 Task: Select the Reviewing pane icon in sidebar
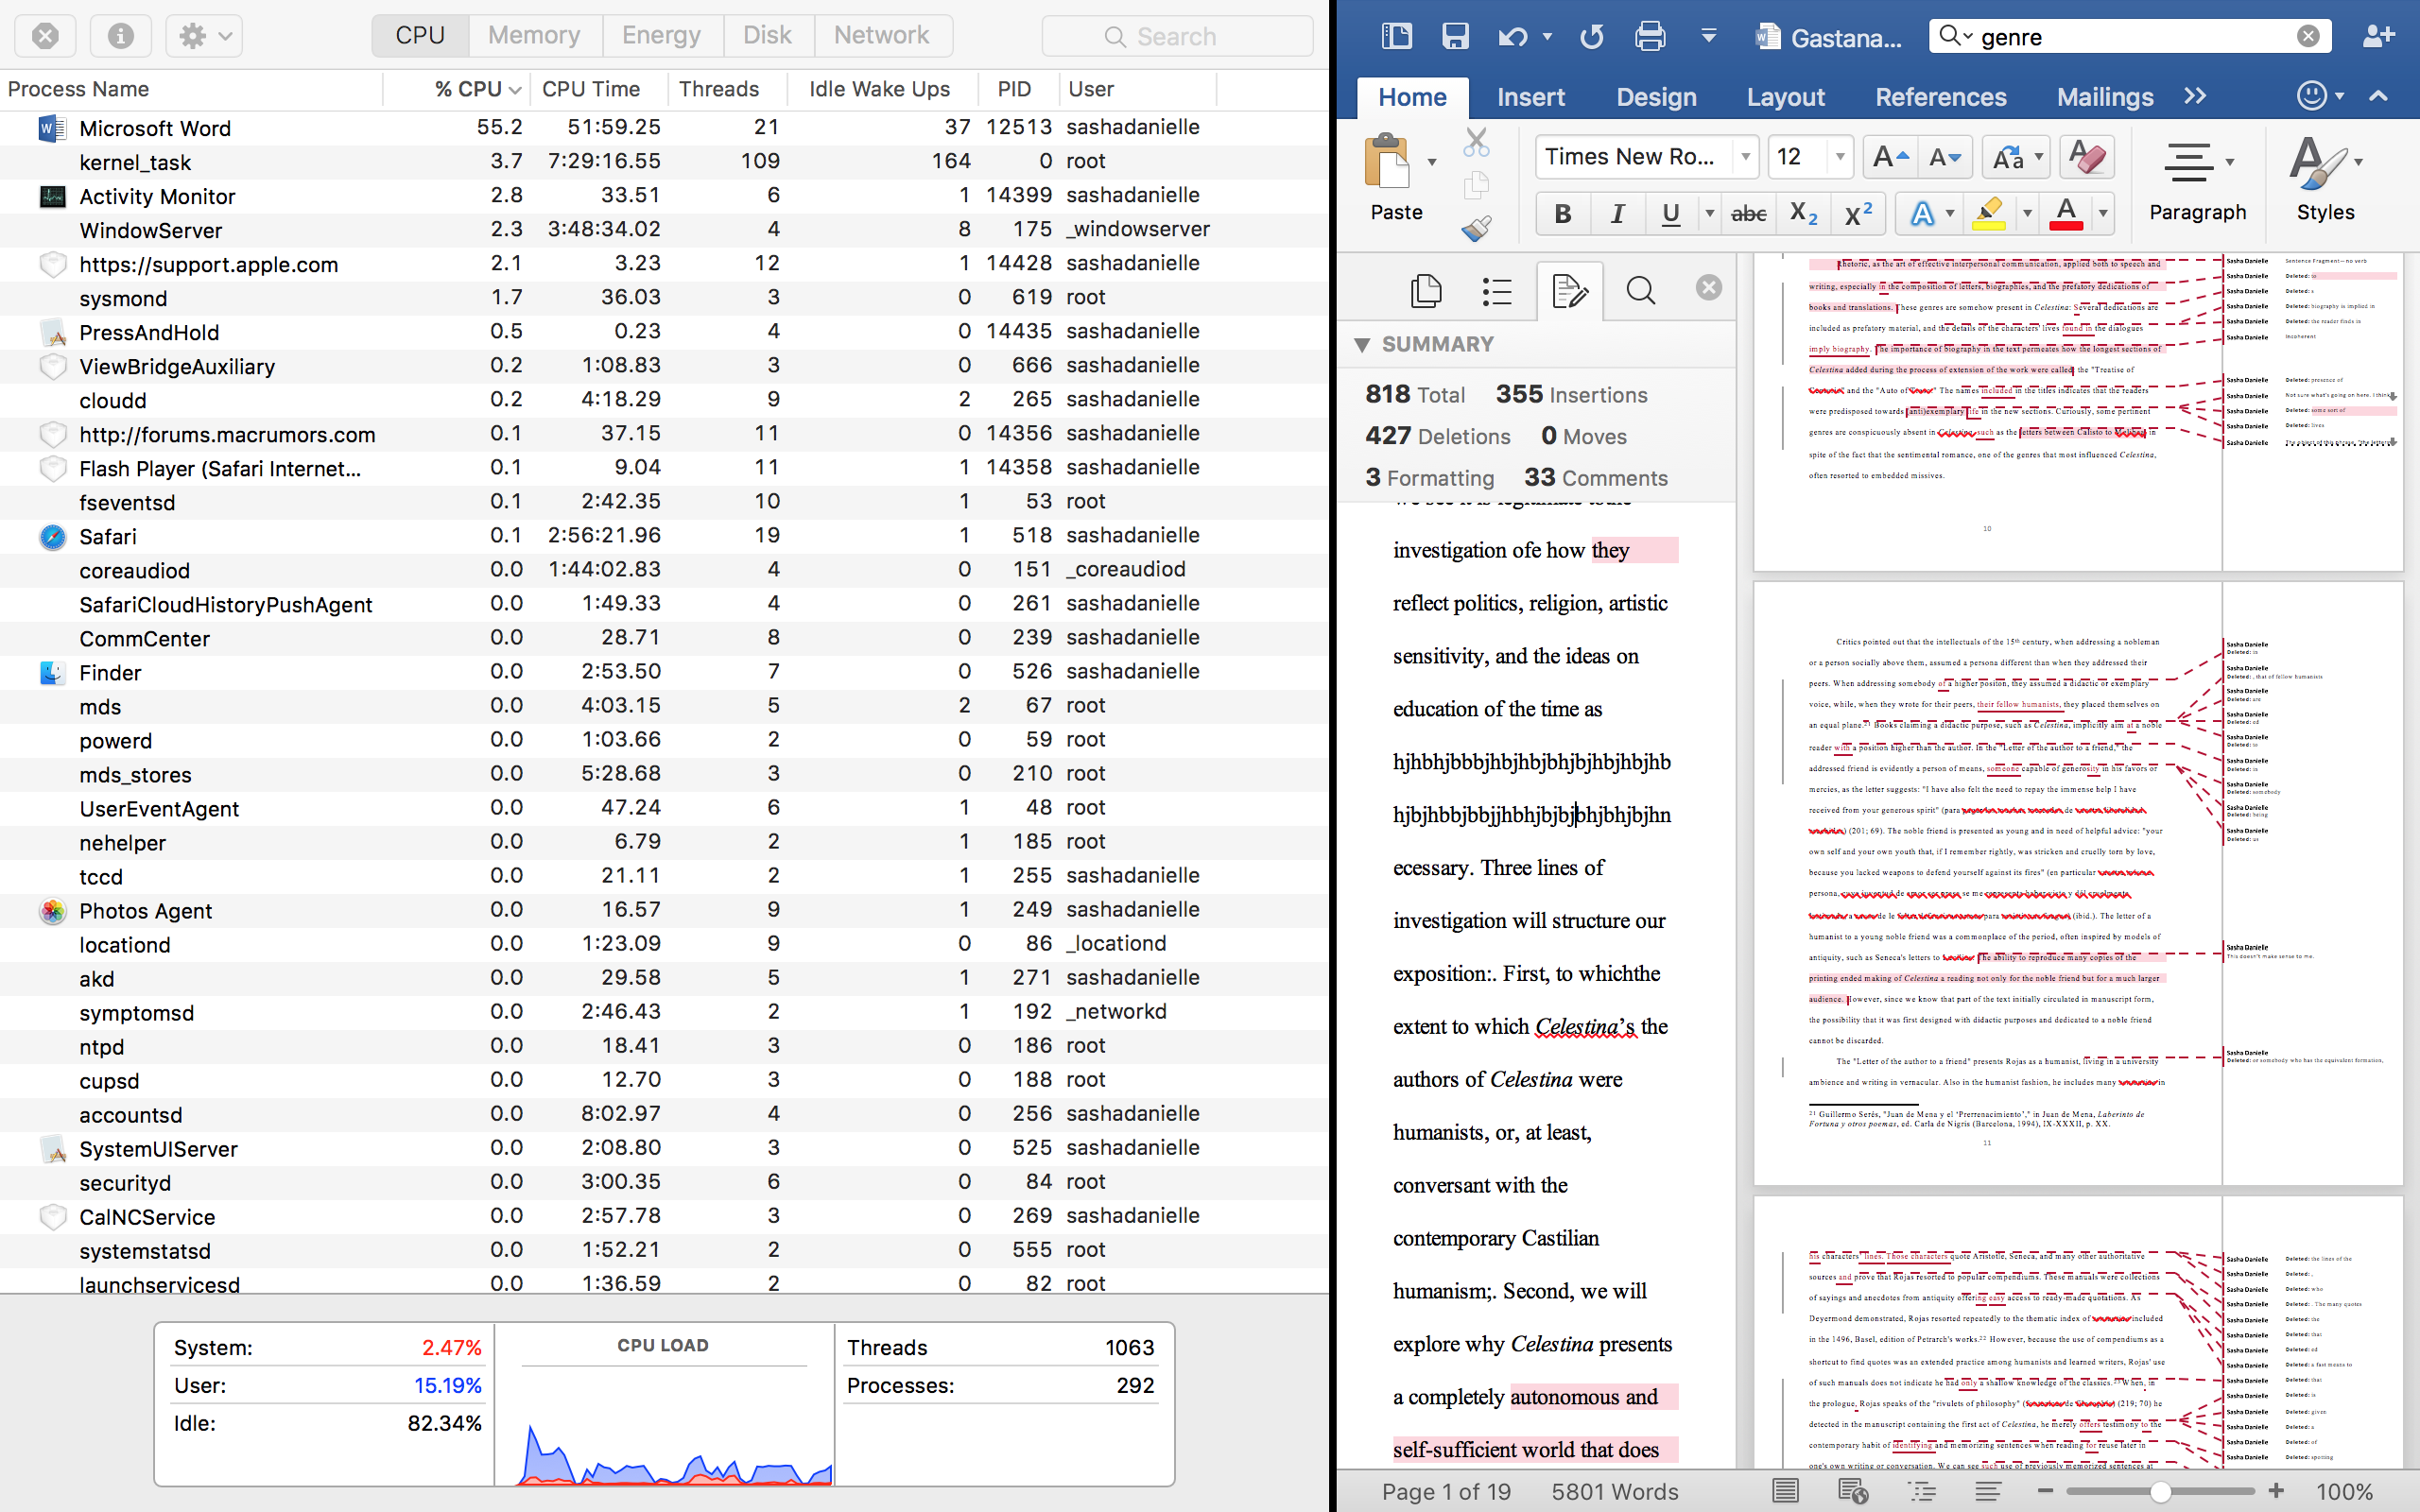point(1569,291)
